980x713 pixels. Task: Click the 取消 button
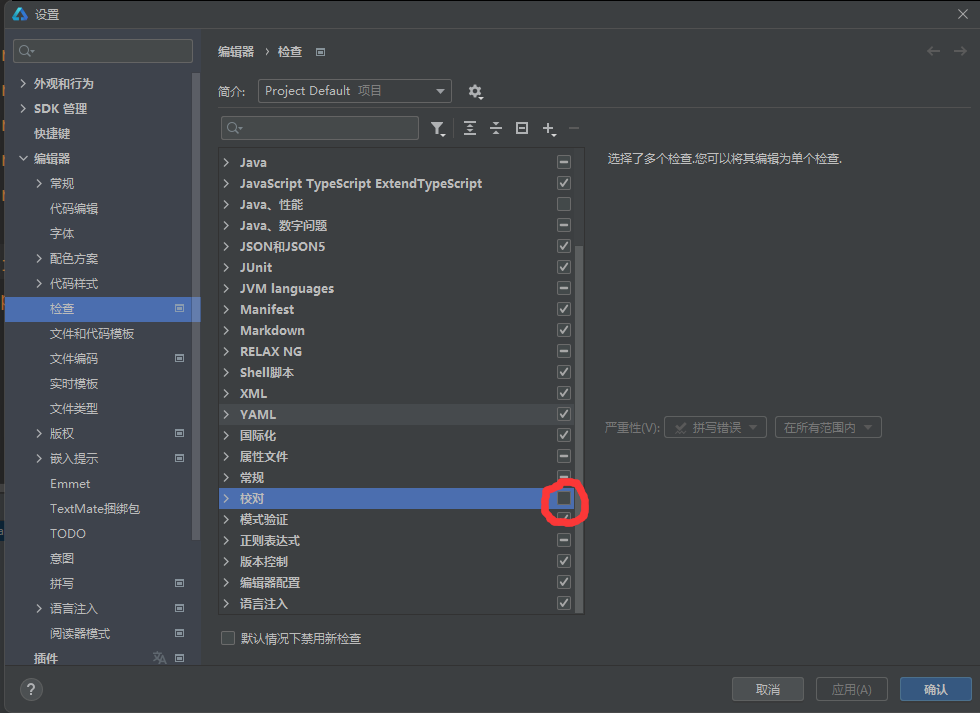pos(767,689)
